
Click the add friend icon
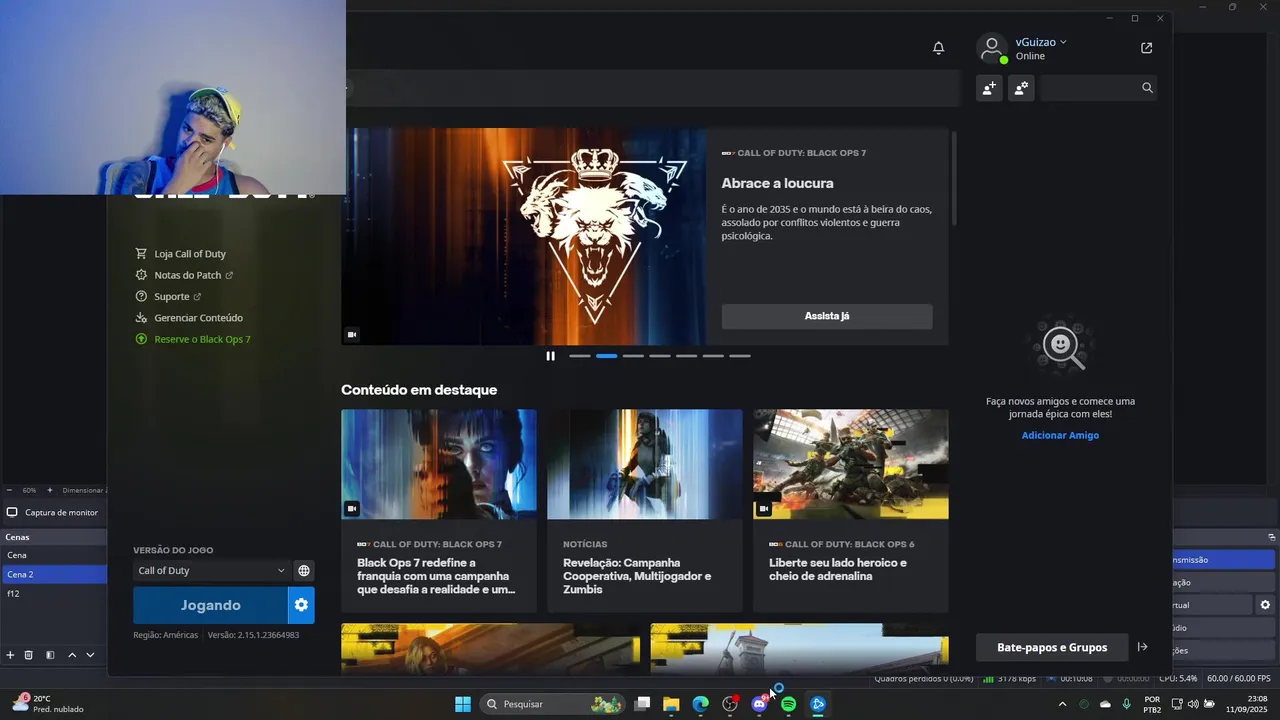tap(989, 88)
